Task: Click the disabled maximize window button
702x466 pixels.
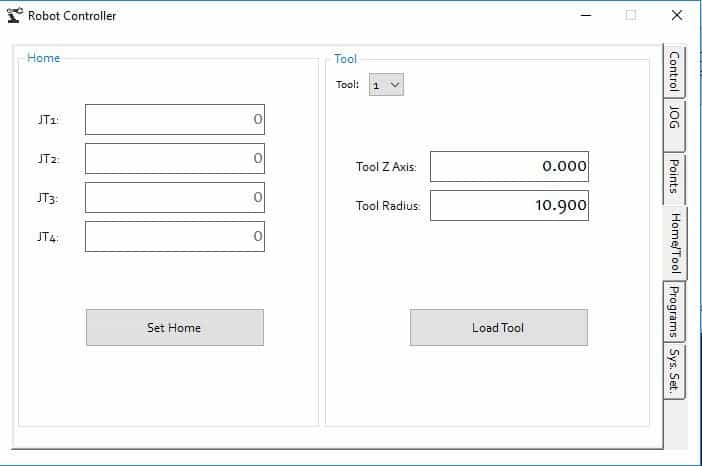Action: click(x=631, y=15)
